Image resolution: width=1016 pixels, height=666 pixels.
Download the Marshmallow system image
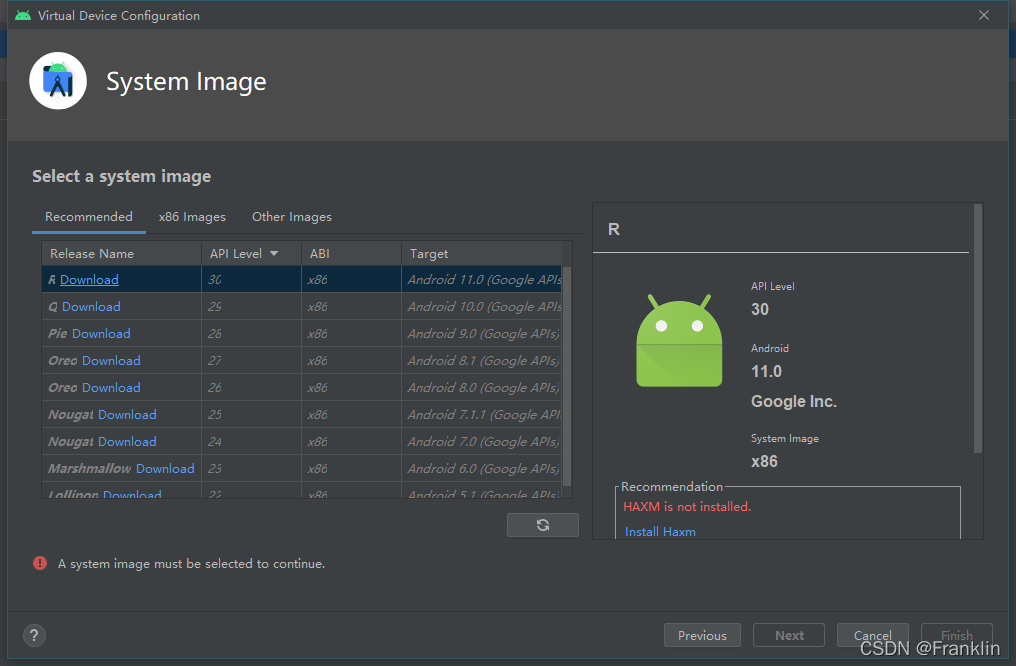click(x=165, y=468)
